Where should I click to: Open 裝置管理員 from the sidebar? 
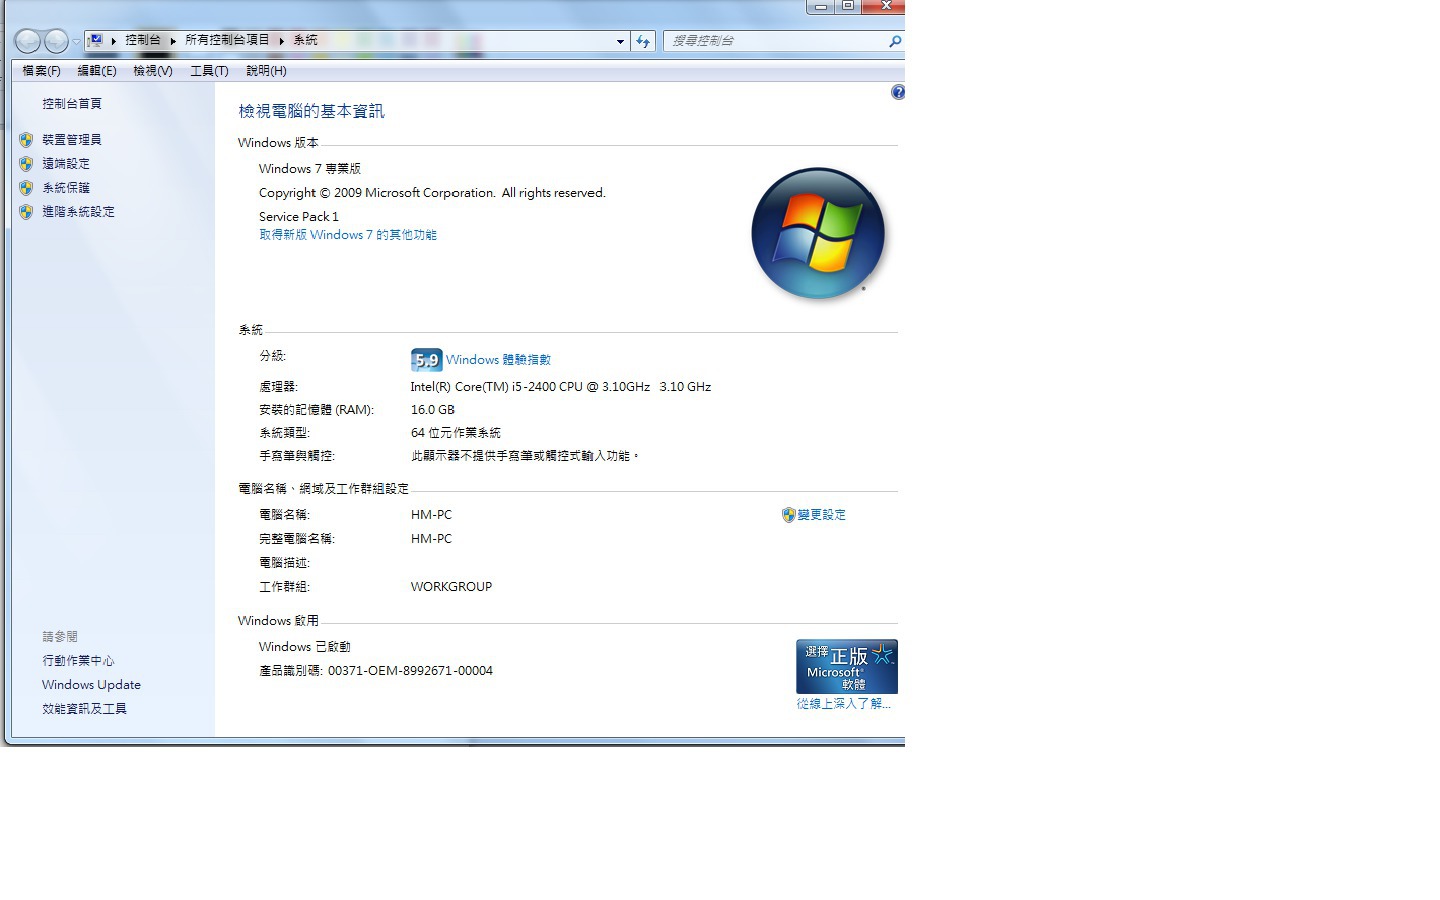click(72, 140)
